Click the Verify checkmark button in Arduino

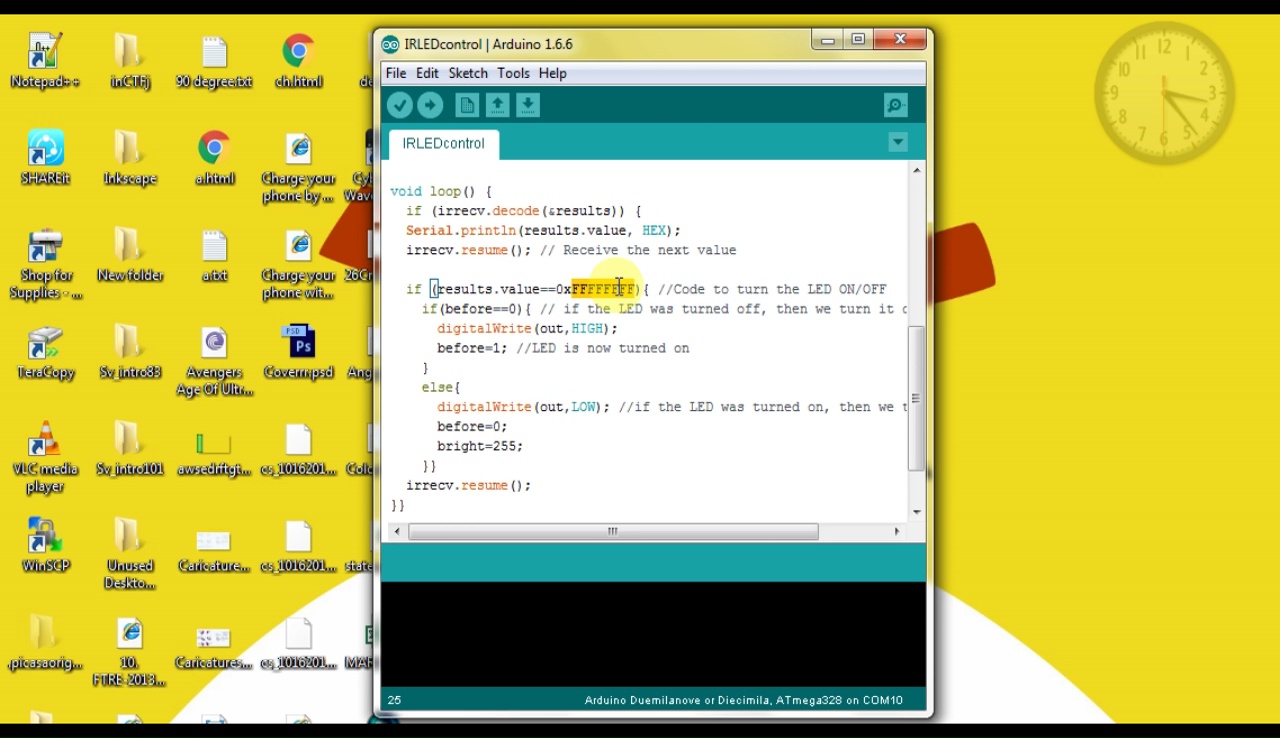[400, 105]
